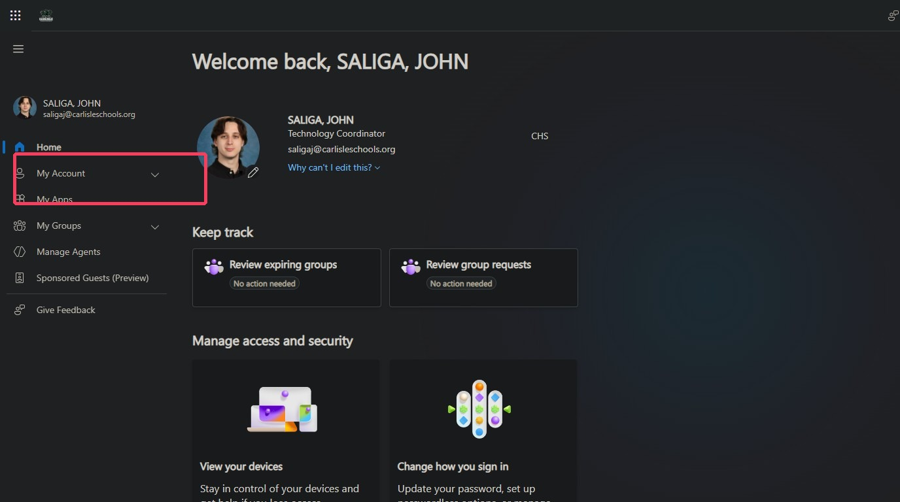The width and height of the screenshot is (900, 502).
Task: Click the Sponsored Guests badge icon
Action: click(x=20, y=278)
